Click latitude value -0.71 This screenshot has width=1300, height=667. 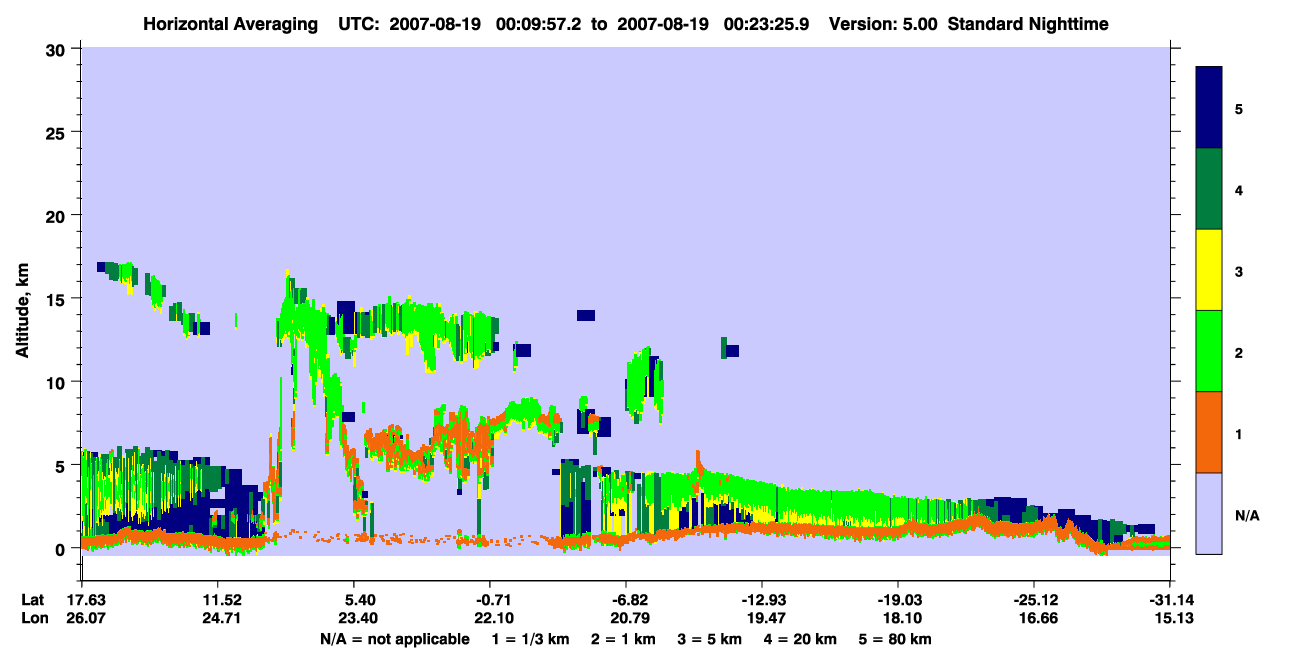490,600
